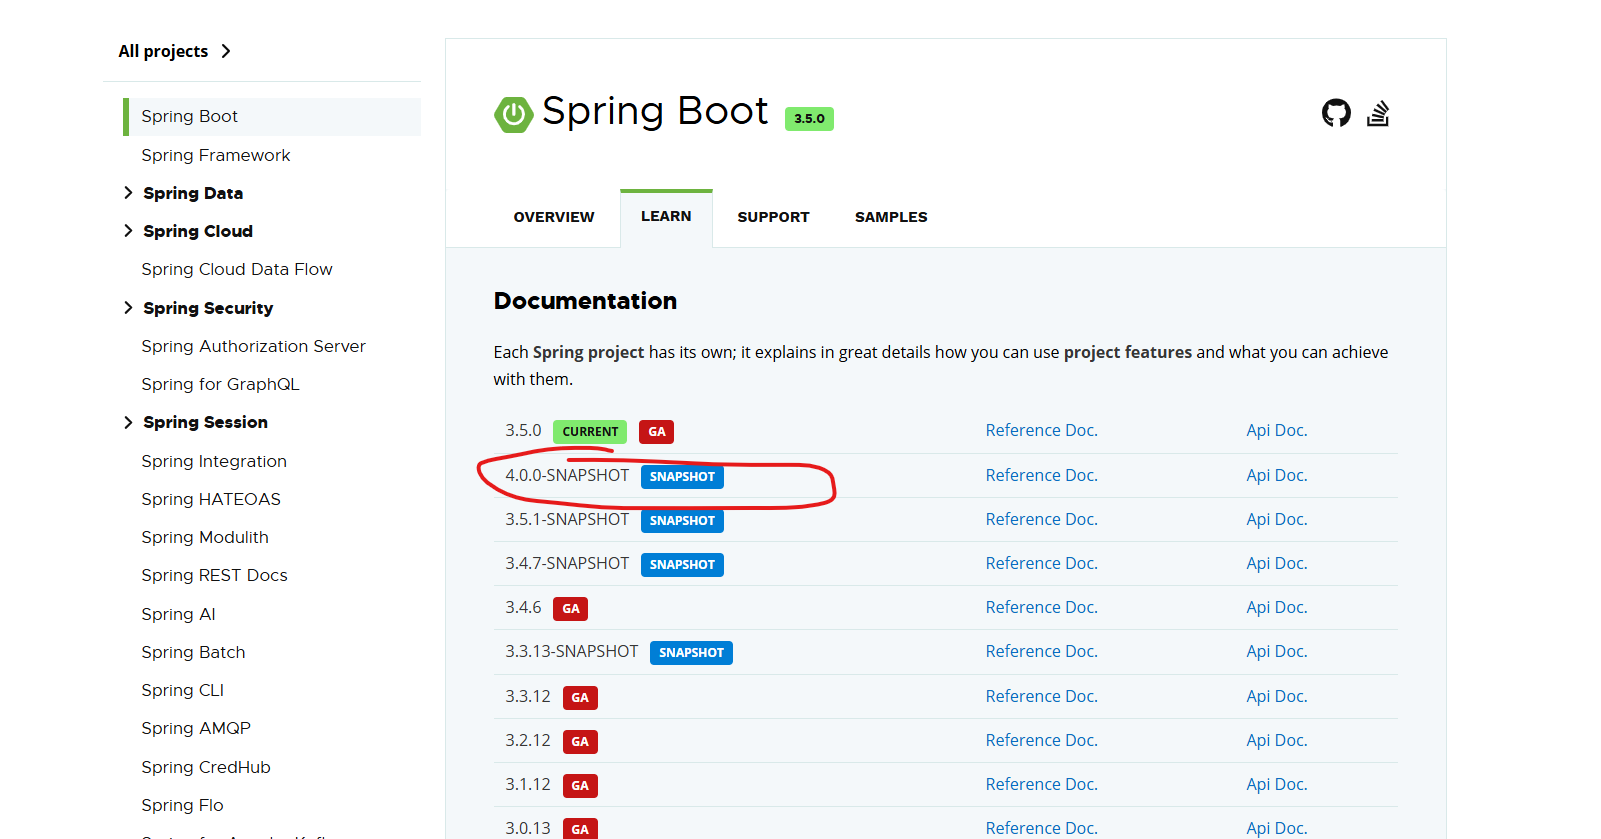This screenshot has width=1601, height=839.
Task: Open Reference Doc. for version 3.5.0
Action: click(1041, 431)
